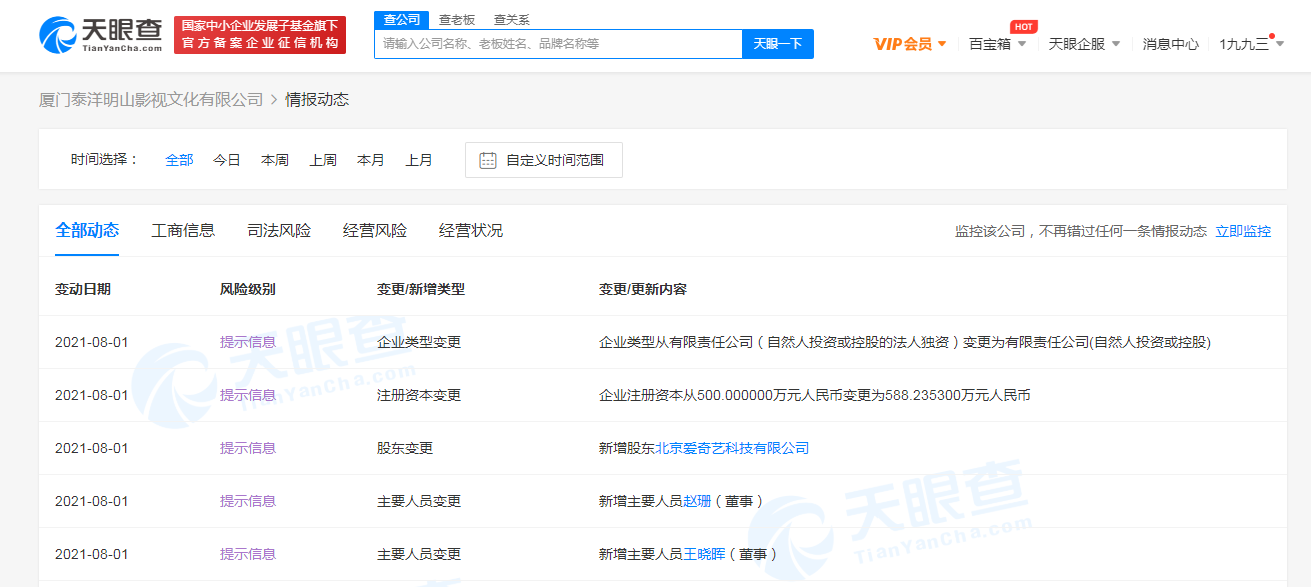1311x587 pixels.
Task: Click the 天眼一下 search button
Action: coord(777,44)
